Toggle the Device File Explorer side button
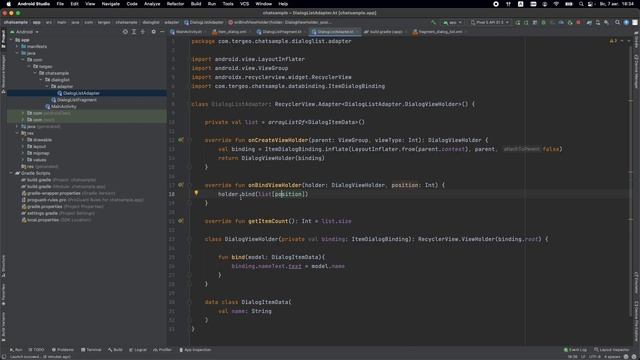This screenshot has height=360, width=640. [636, 321]
